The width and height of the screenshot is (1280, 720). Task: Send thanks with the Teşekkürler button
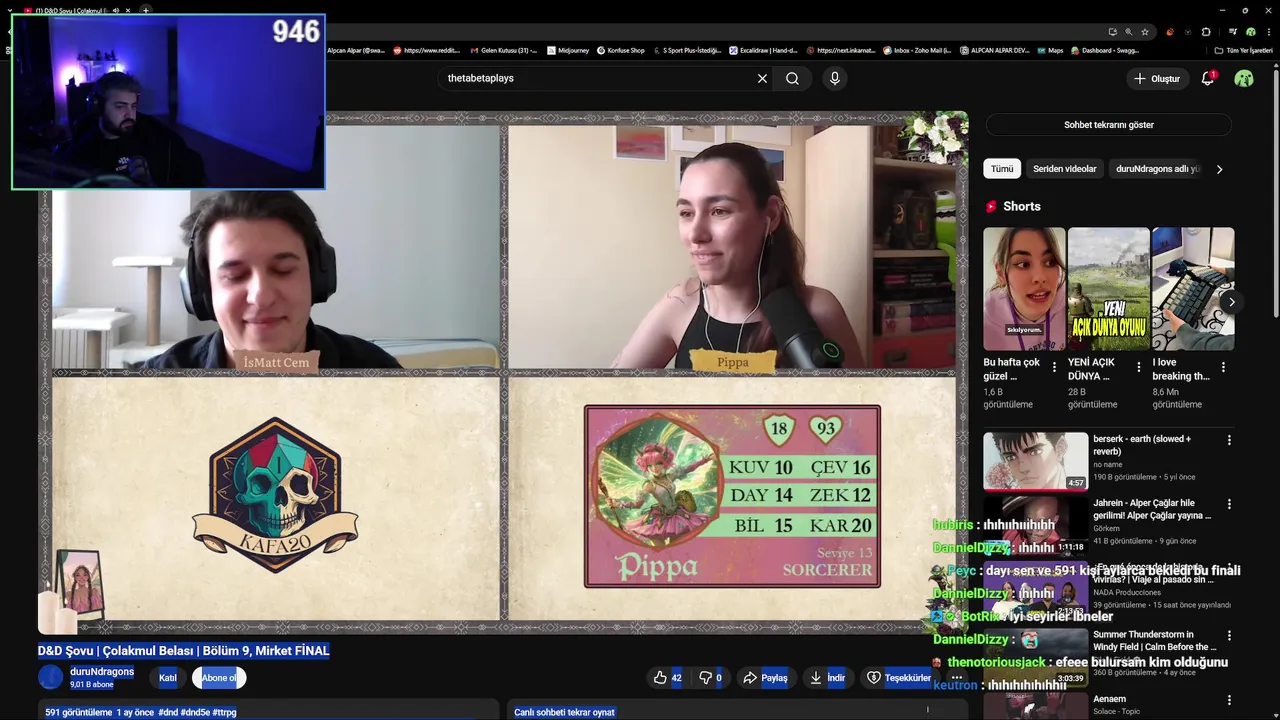click(899, 678)
